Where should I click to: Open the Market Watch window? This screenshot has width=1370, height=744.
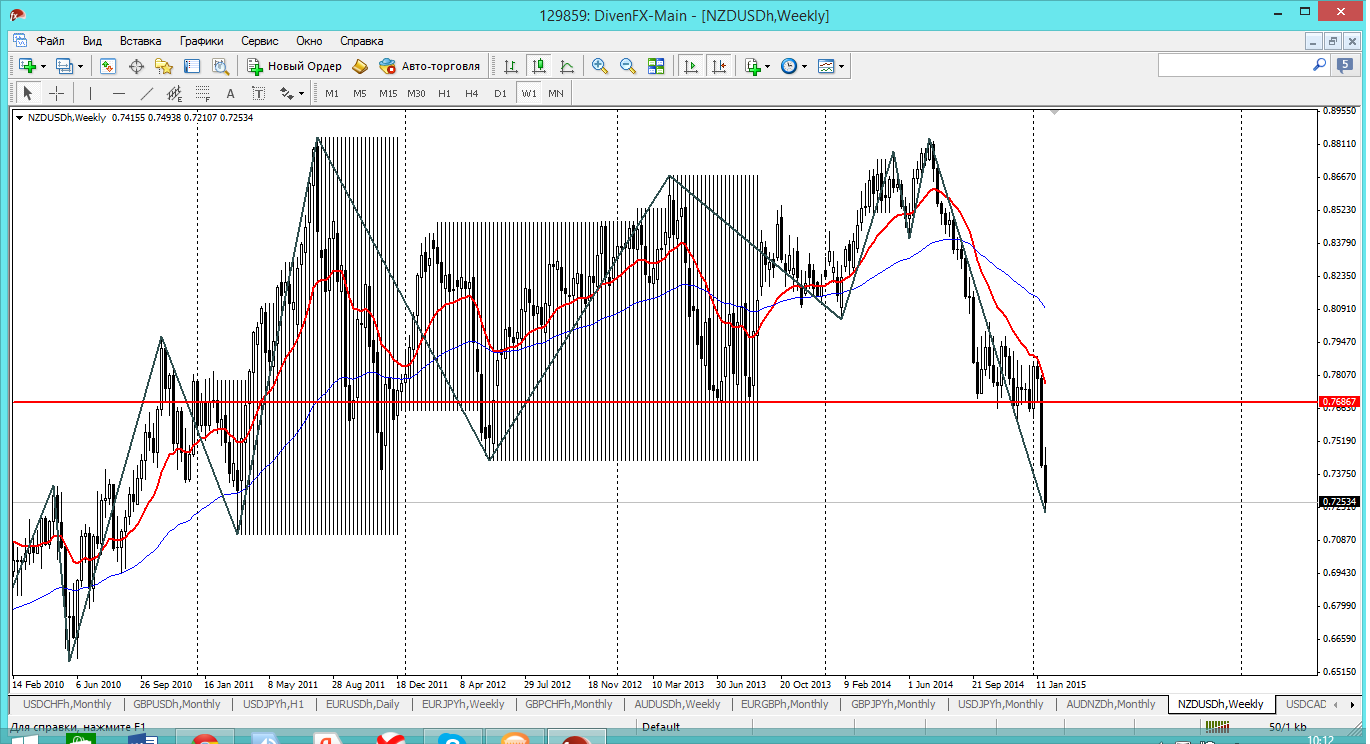pos(108,66)
